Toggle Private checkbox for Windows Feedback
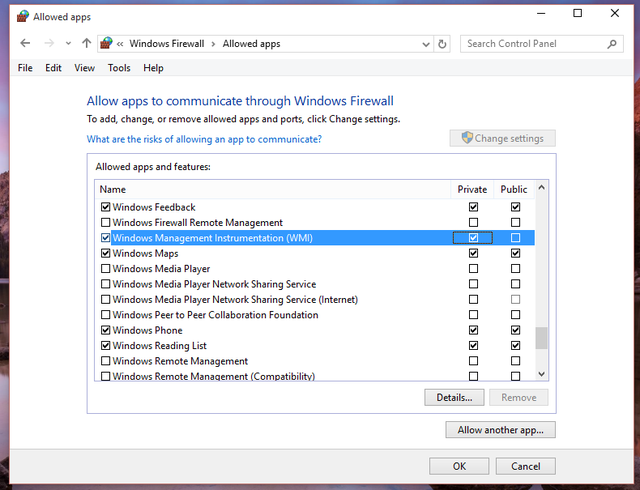This screenshot has height=490, width=640. coord(473,207)
